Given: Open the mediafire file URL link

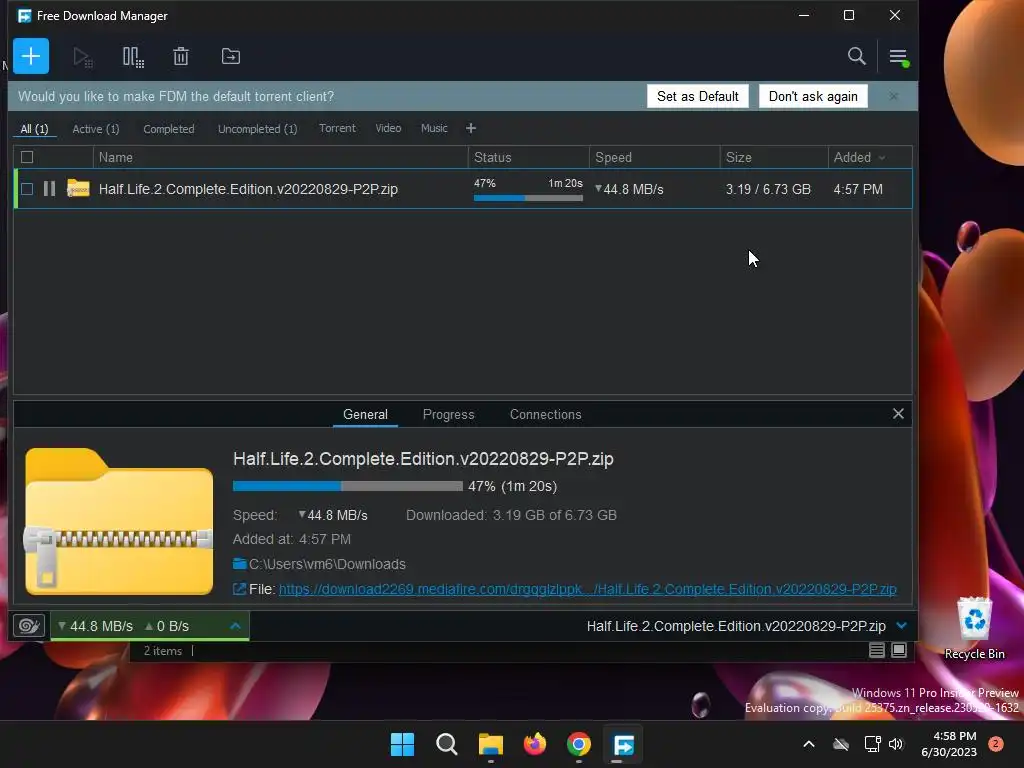Looking at the screenshot, I should (x=588, y=589).
